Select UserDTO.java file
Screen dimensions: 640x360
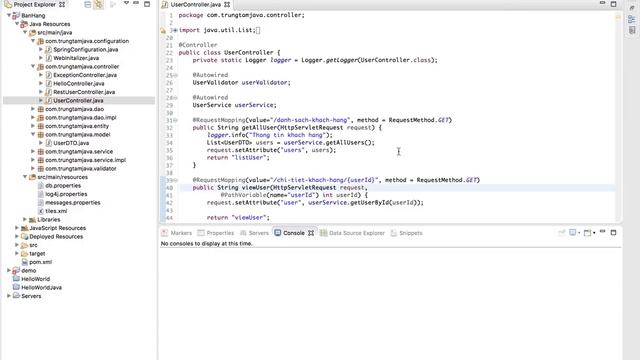(71, 143)
